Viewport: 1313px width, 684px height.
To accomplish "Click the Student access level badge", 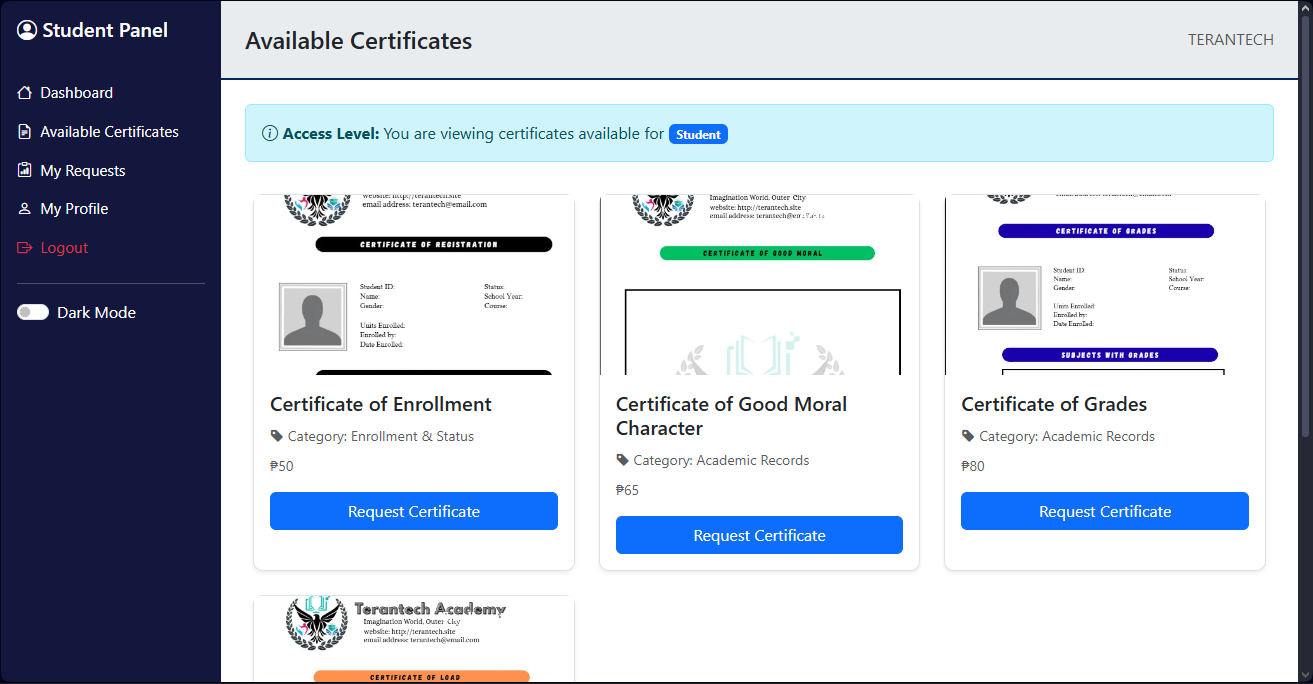I will click(698, 133).
